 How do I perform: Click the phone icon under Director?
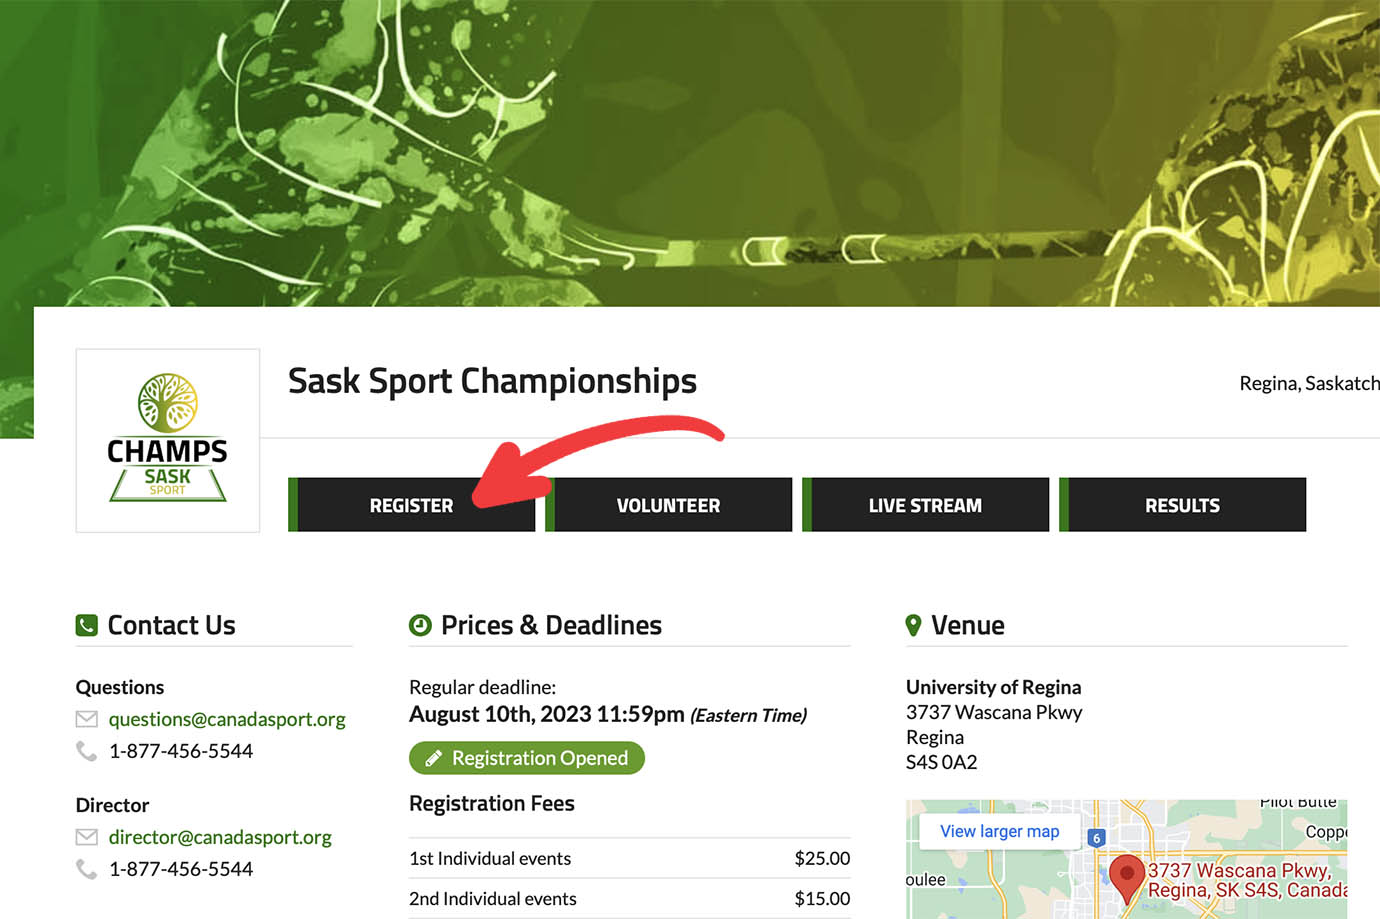click(x=87, y=869)
